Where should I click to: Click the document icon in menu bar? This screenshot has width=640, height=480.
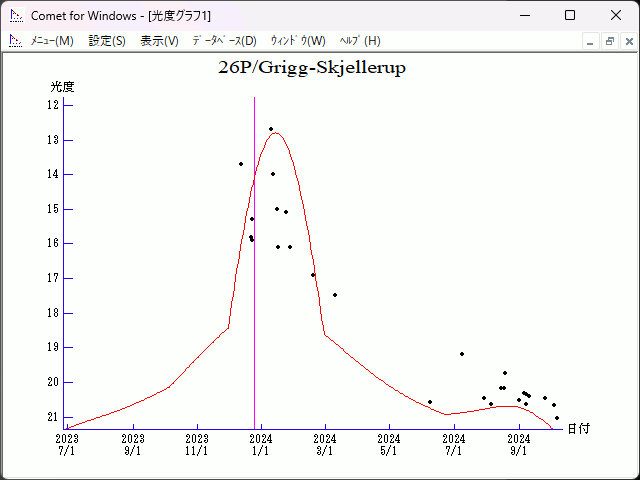pos(16,41)
